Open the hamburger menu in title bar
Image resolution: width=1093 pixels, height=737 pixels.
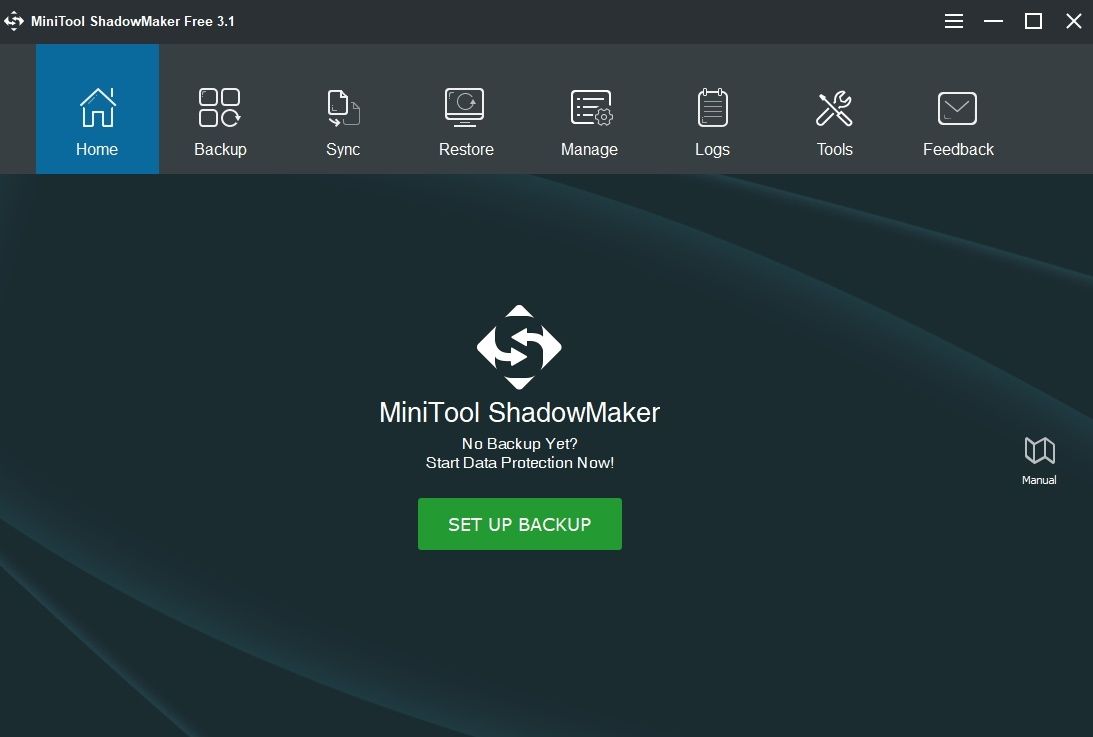click(954, 21)
